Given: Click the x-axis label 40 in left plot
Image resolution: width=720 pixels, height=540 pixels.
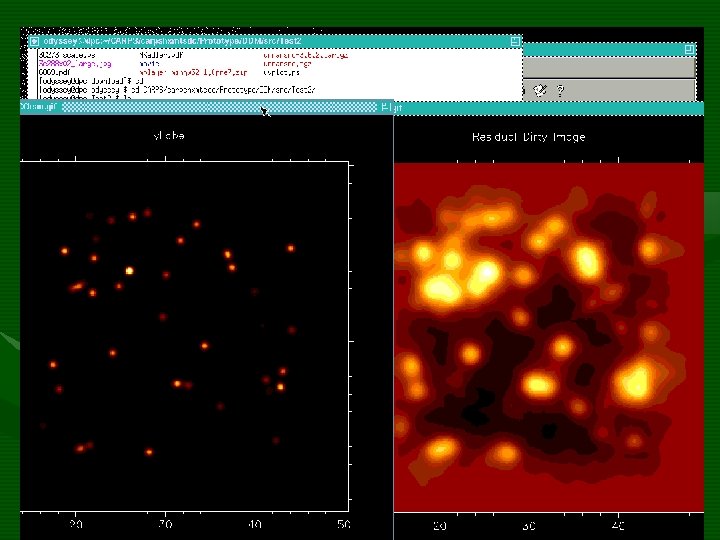Looking at the screenshot, I should point(255,524).
